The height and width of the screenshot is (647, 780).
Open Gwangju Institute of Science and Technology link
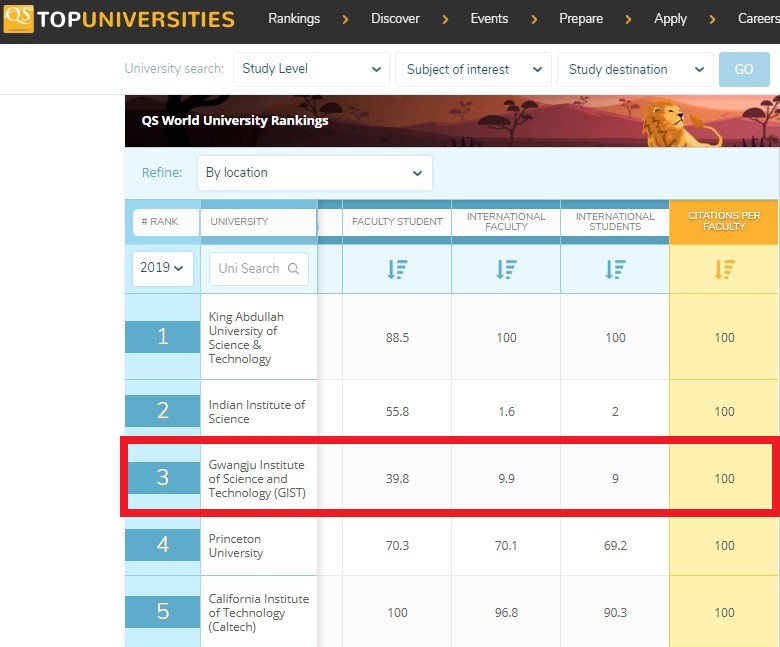pyautogui.click(x=256, y=479)
